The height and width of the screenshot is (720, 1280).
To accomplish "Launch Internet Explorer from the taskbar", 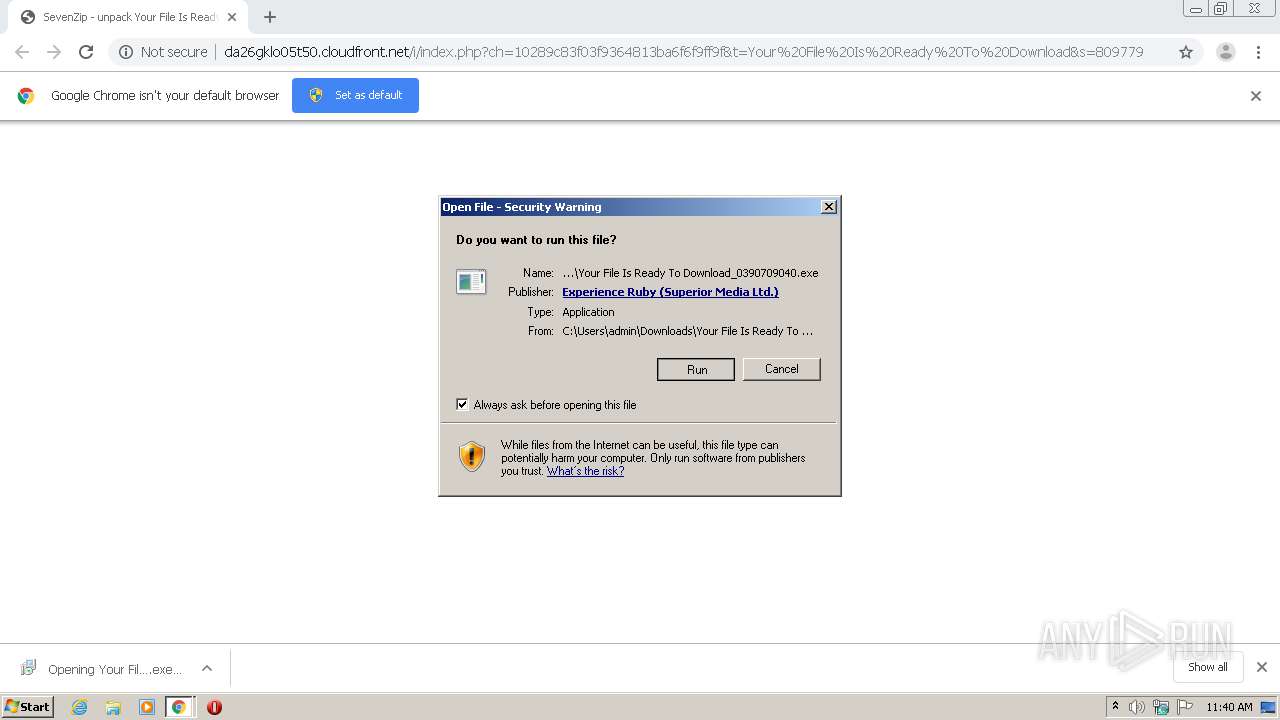I will pos(80,707).
